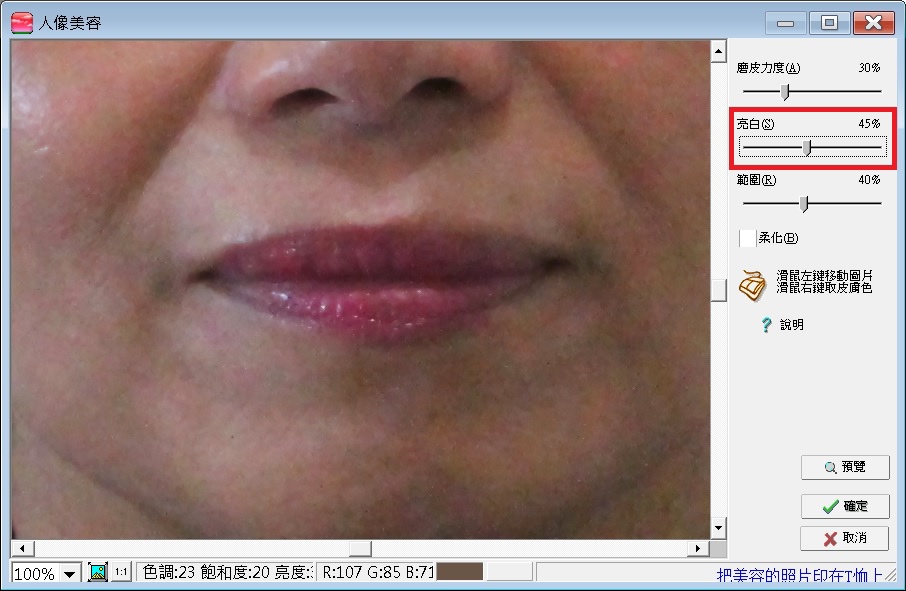Click the fit-to-window image icon
This screenshot has height=591, width=906.
(98, 572)
